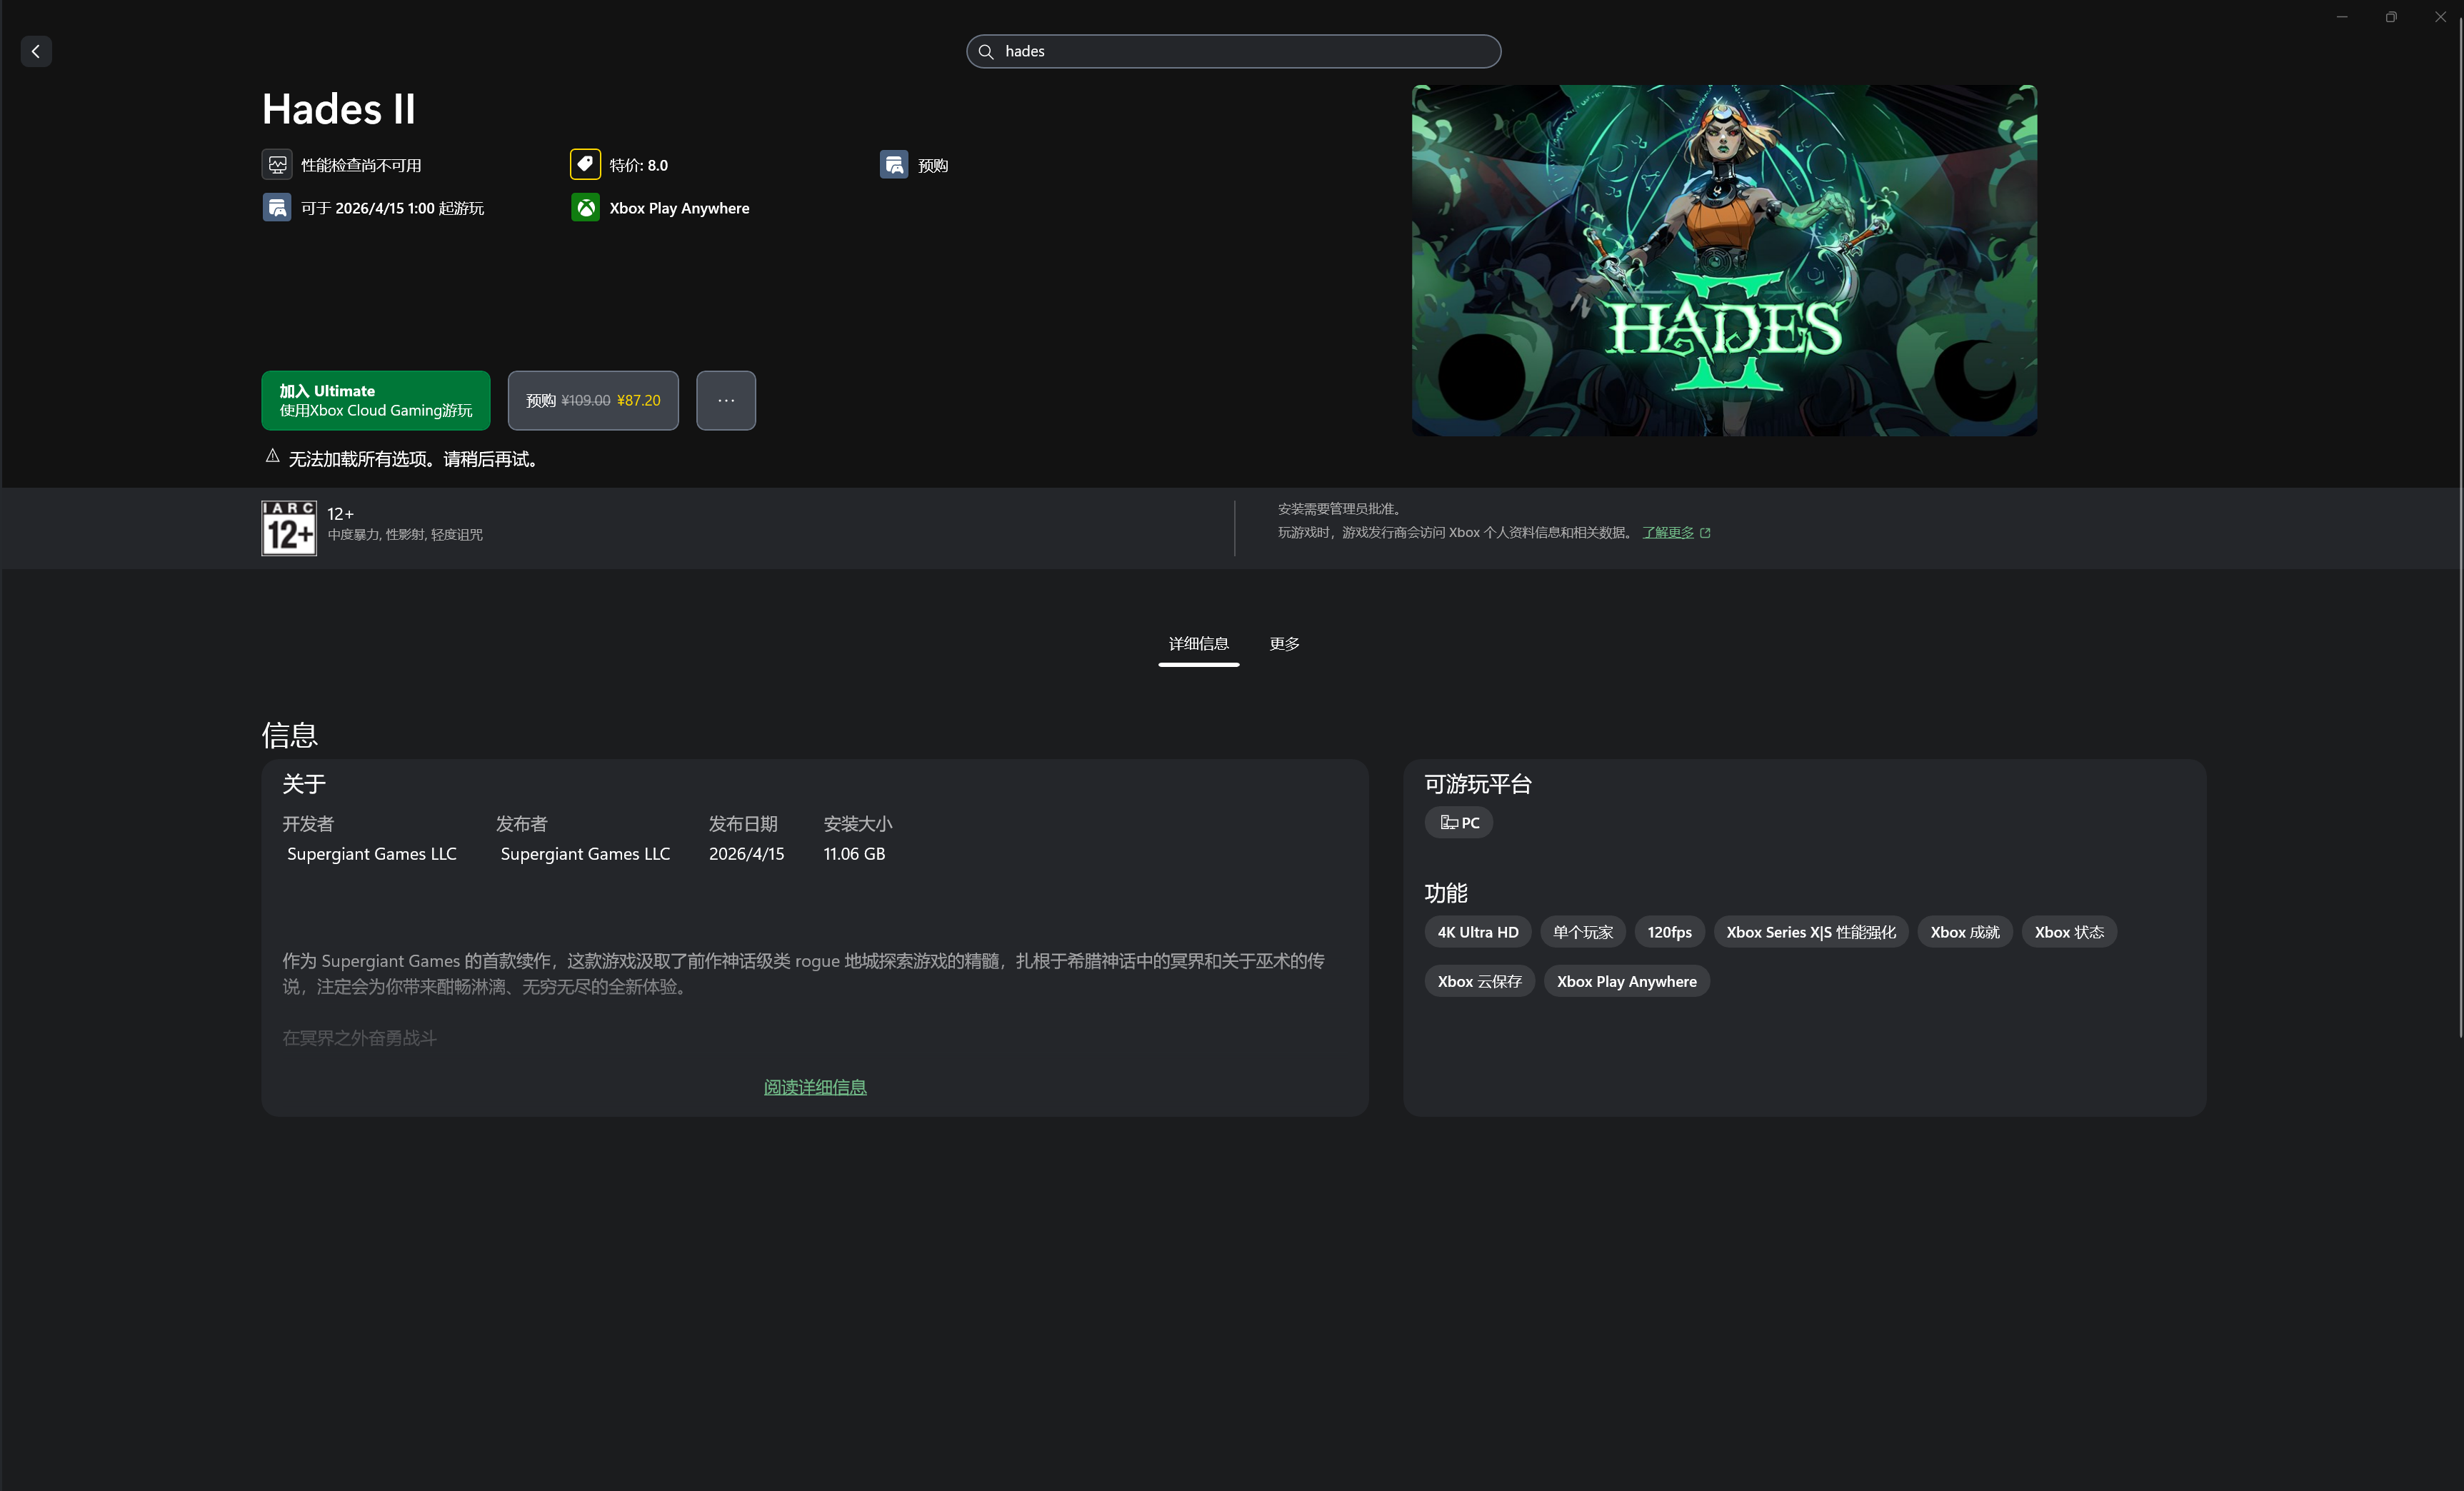Screen dimensions: 2464x1491
Task: Click the green Xbox Play Anywhere icon
Action: click(x=585, y=208)
